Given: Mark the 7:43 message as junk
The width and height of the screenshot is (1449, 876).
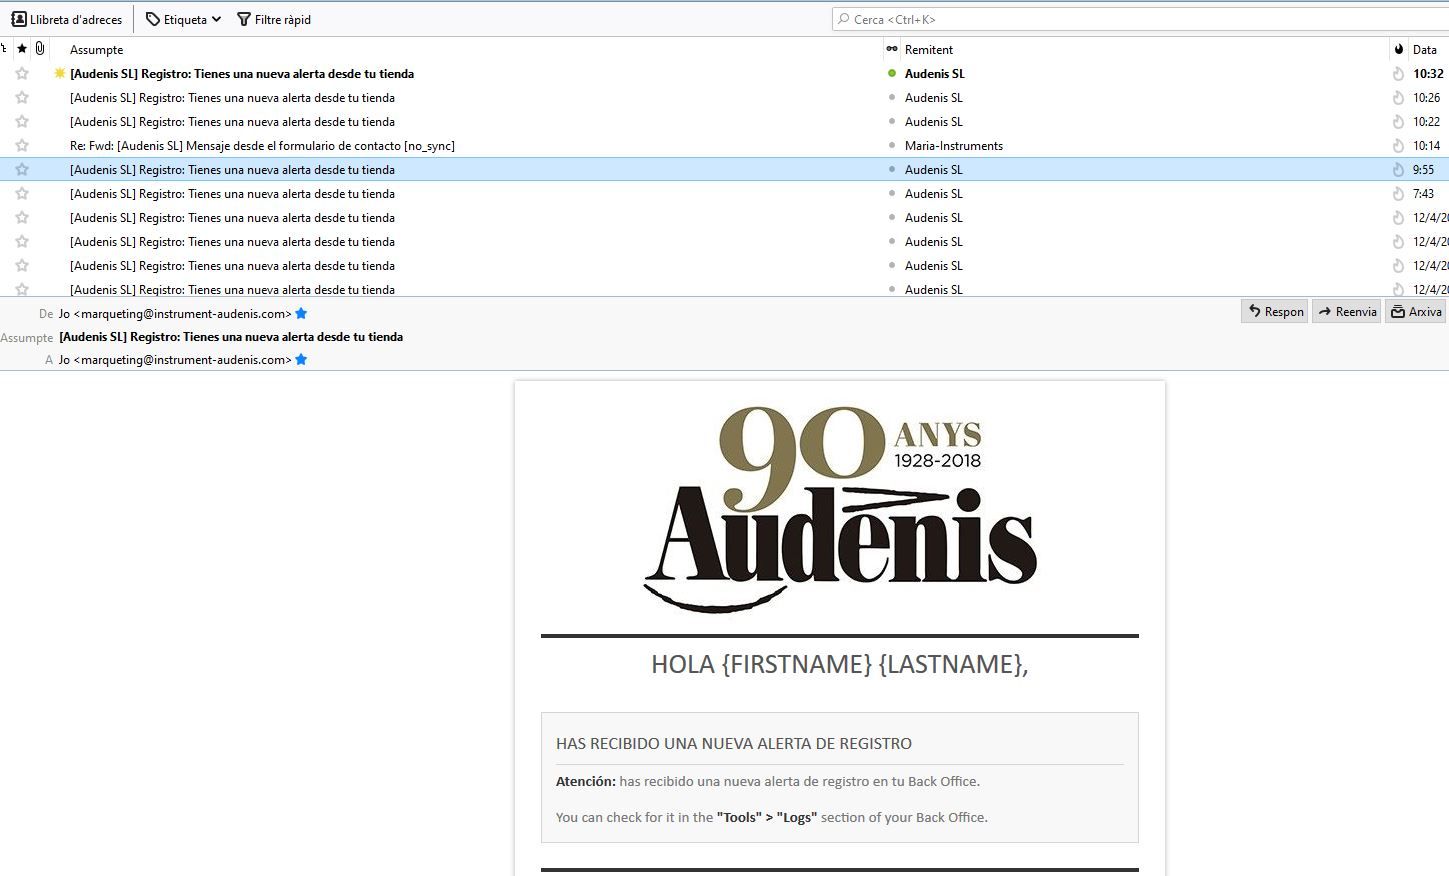Looking at the screenshot, I should pos(1398,193).
